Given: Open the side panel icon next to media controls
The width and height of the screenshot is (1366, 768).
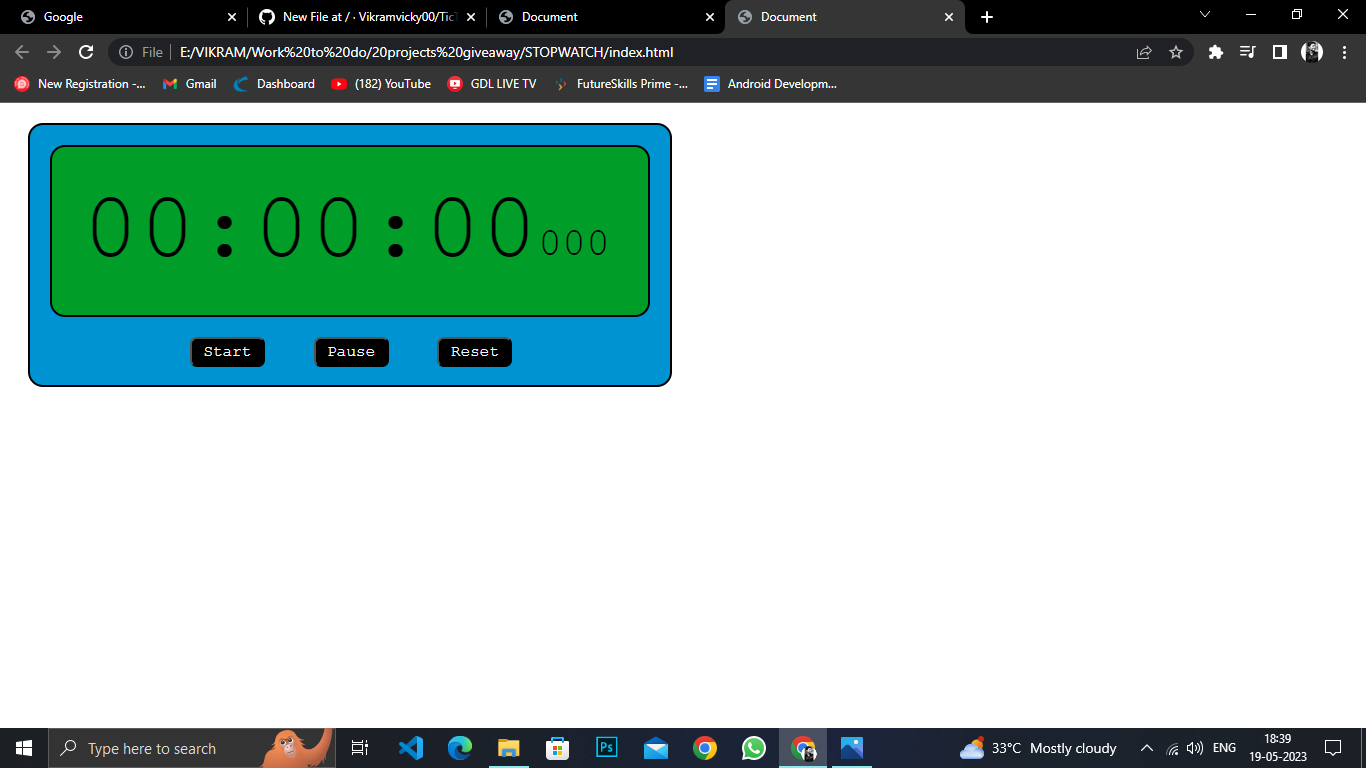Looking at the screenshot, I should coord(1279,52).
